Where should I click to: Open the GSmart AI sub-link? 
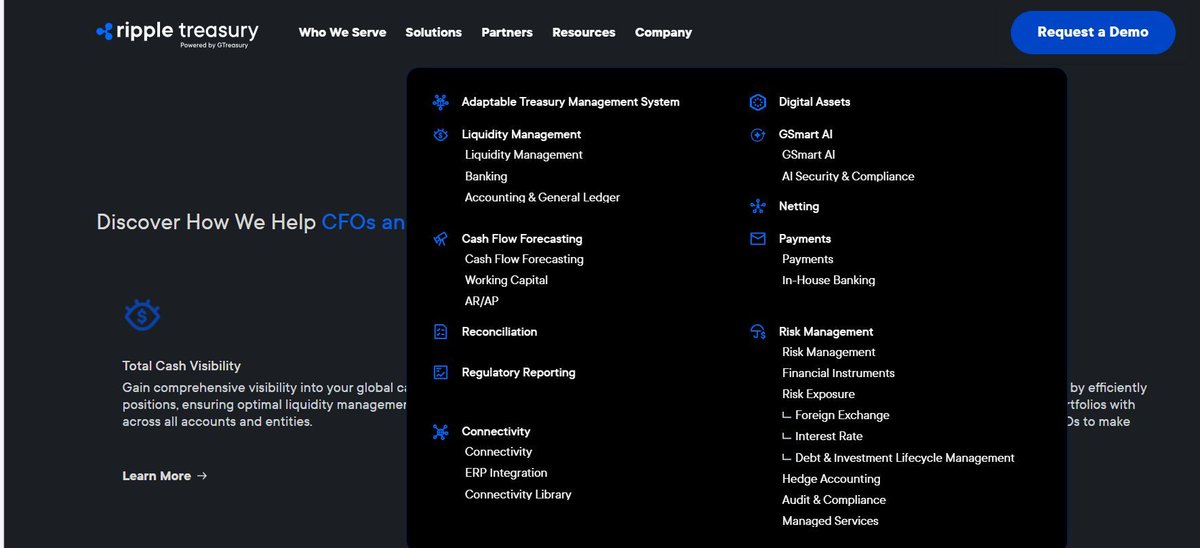point(809,155)
